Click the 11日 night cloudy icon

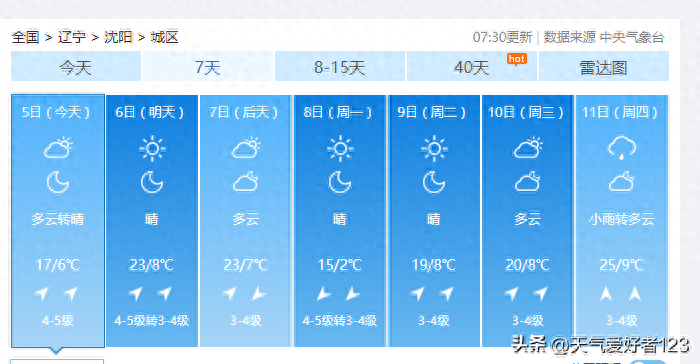621,182
